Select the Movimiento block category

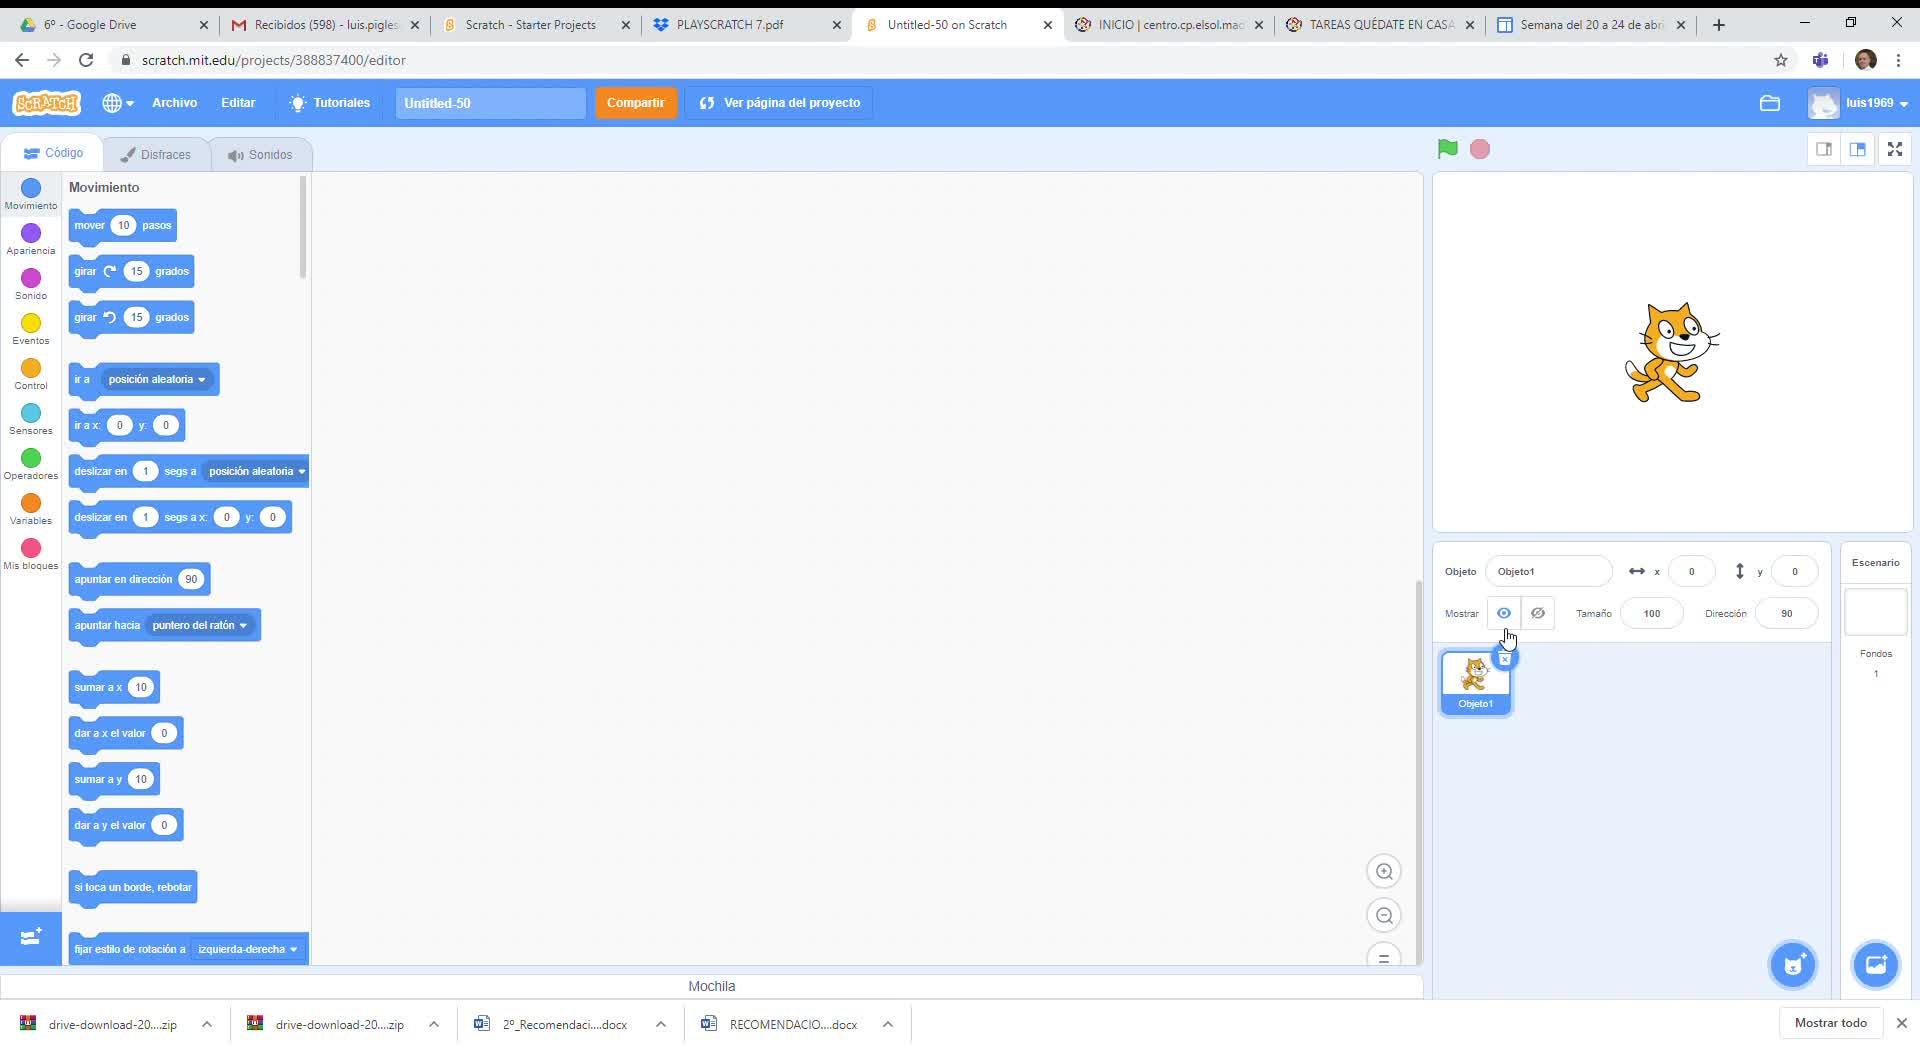point(31,194)
